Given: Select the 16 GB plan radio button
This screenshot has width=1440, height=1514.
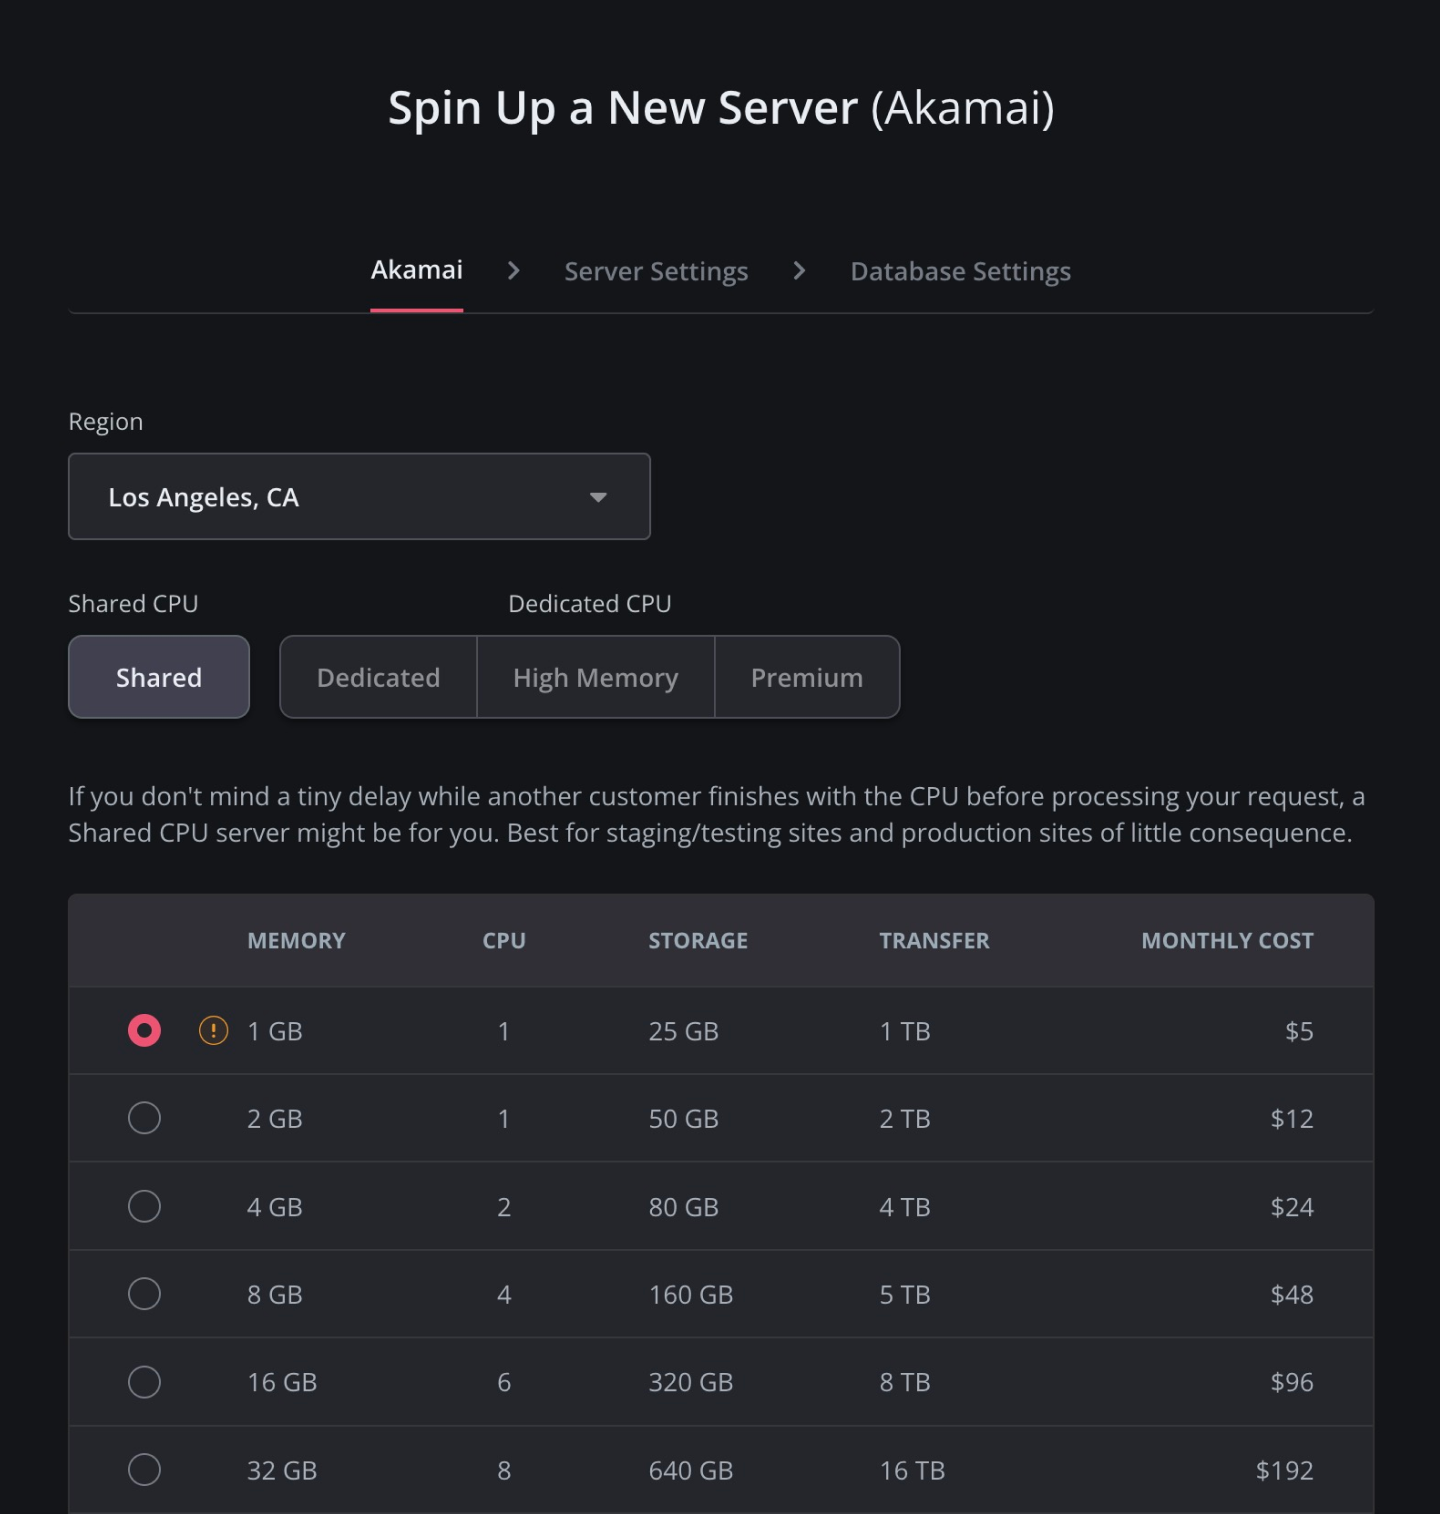Looking at the screenshot, I should pyautogui.click(x=144, y=1382).
